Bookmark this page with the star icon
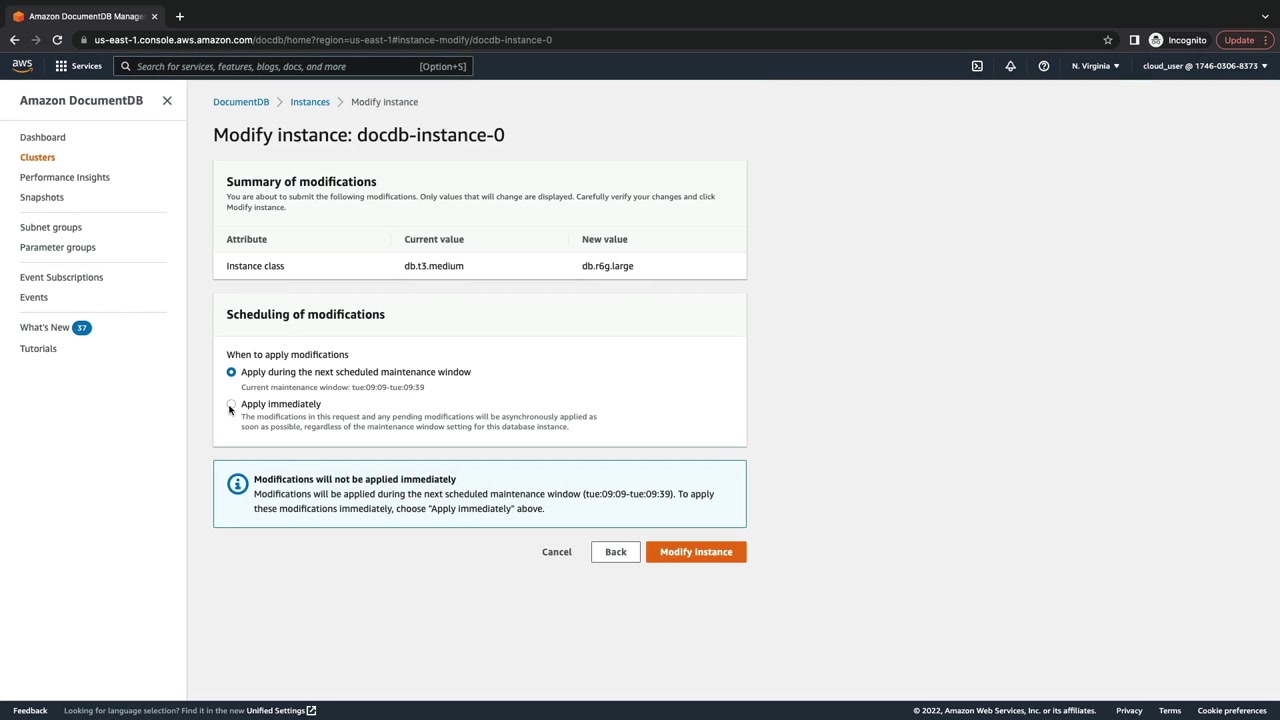Screen dimensions: 1280x720 [1107, 40]
